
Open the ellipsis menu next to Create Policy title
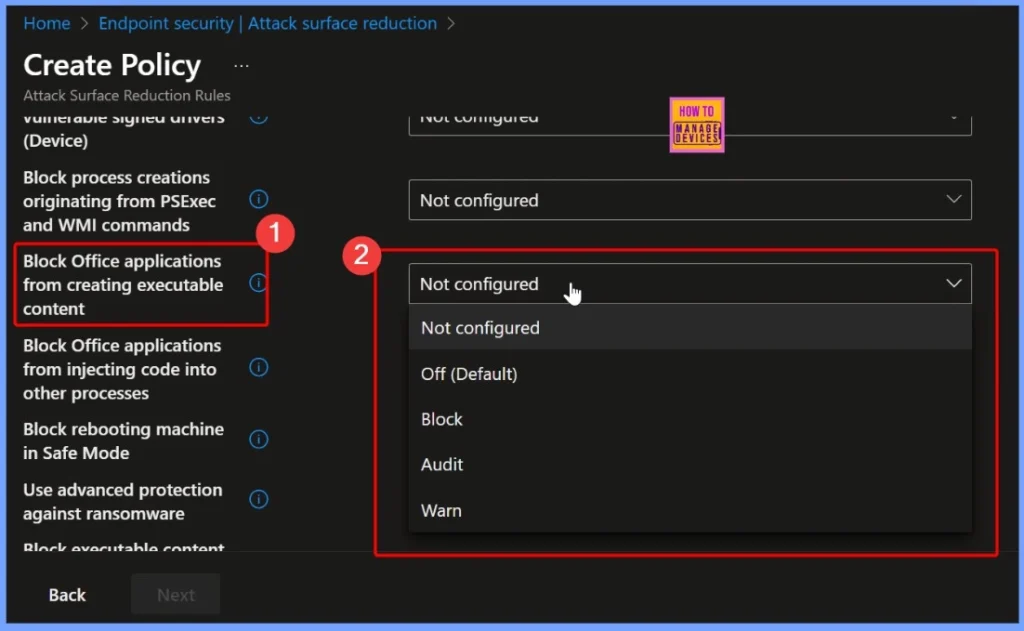point(240,67)
